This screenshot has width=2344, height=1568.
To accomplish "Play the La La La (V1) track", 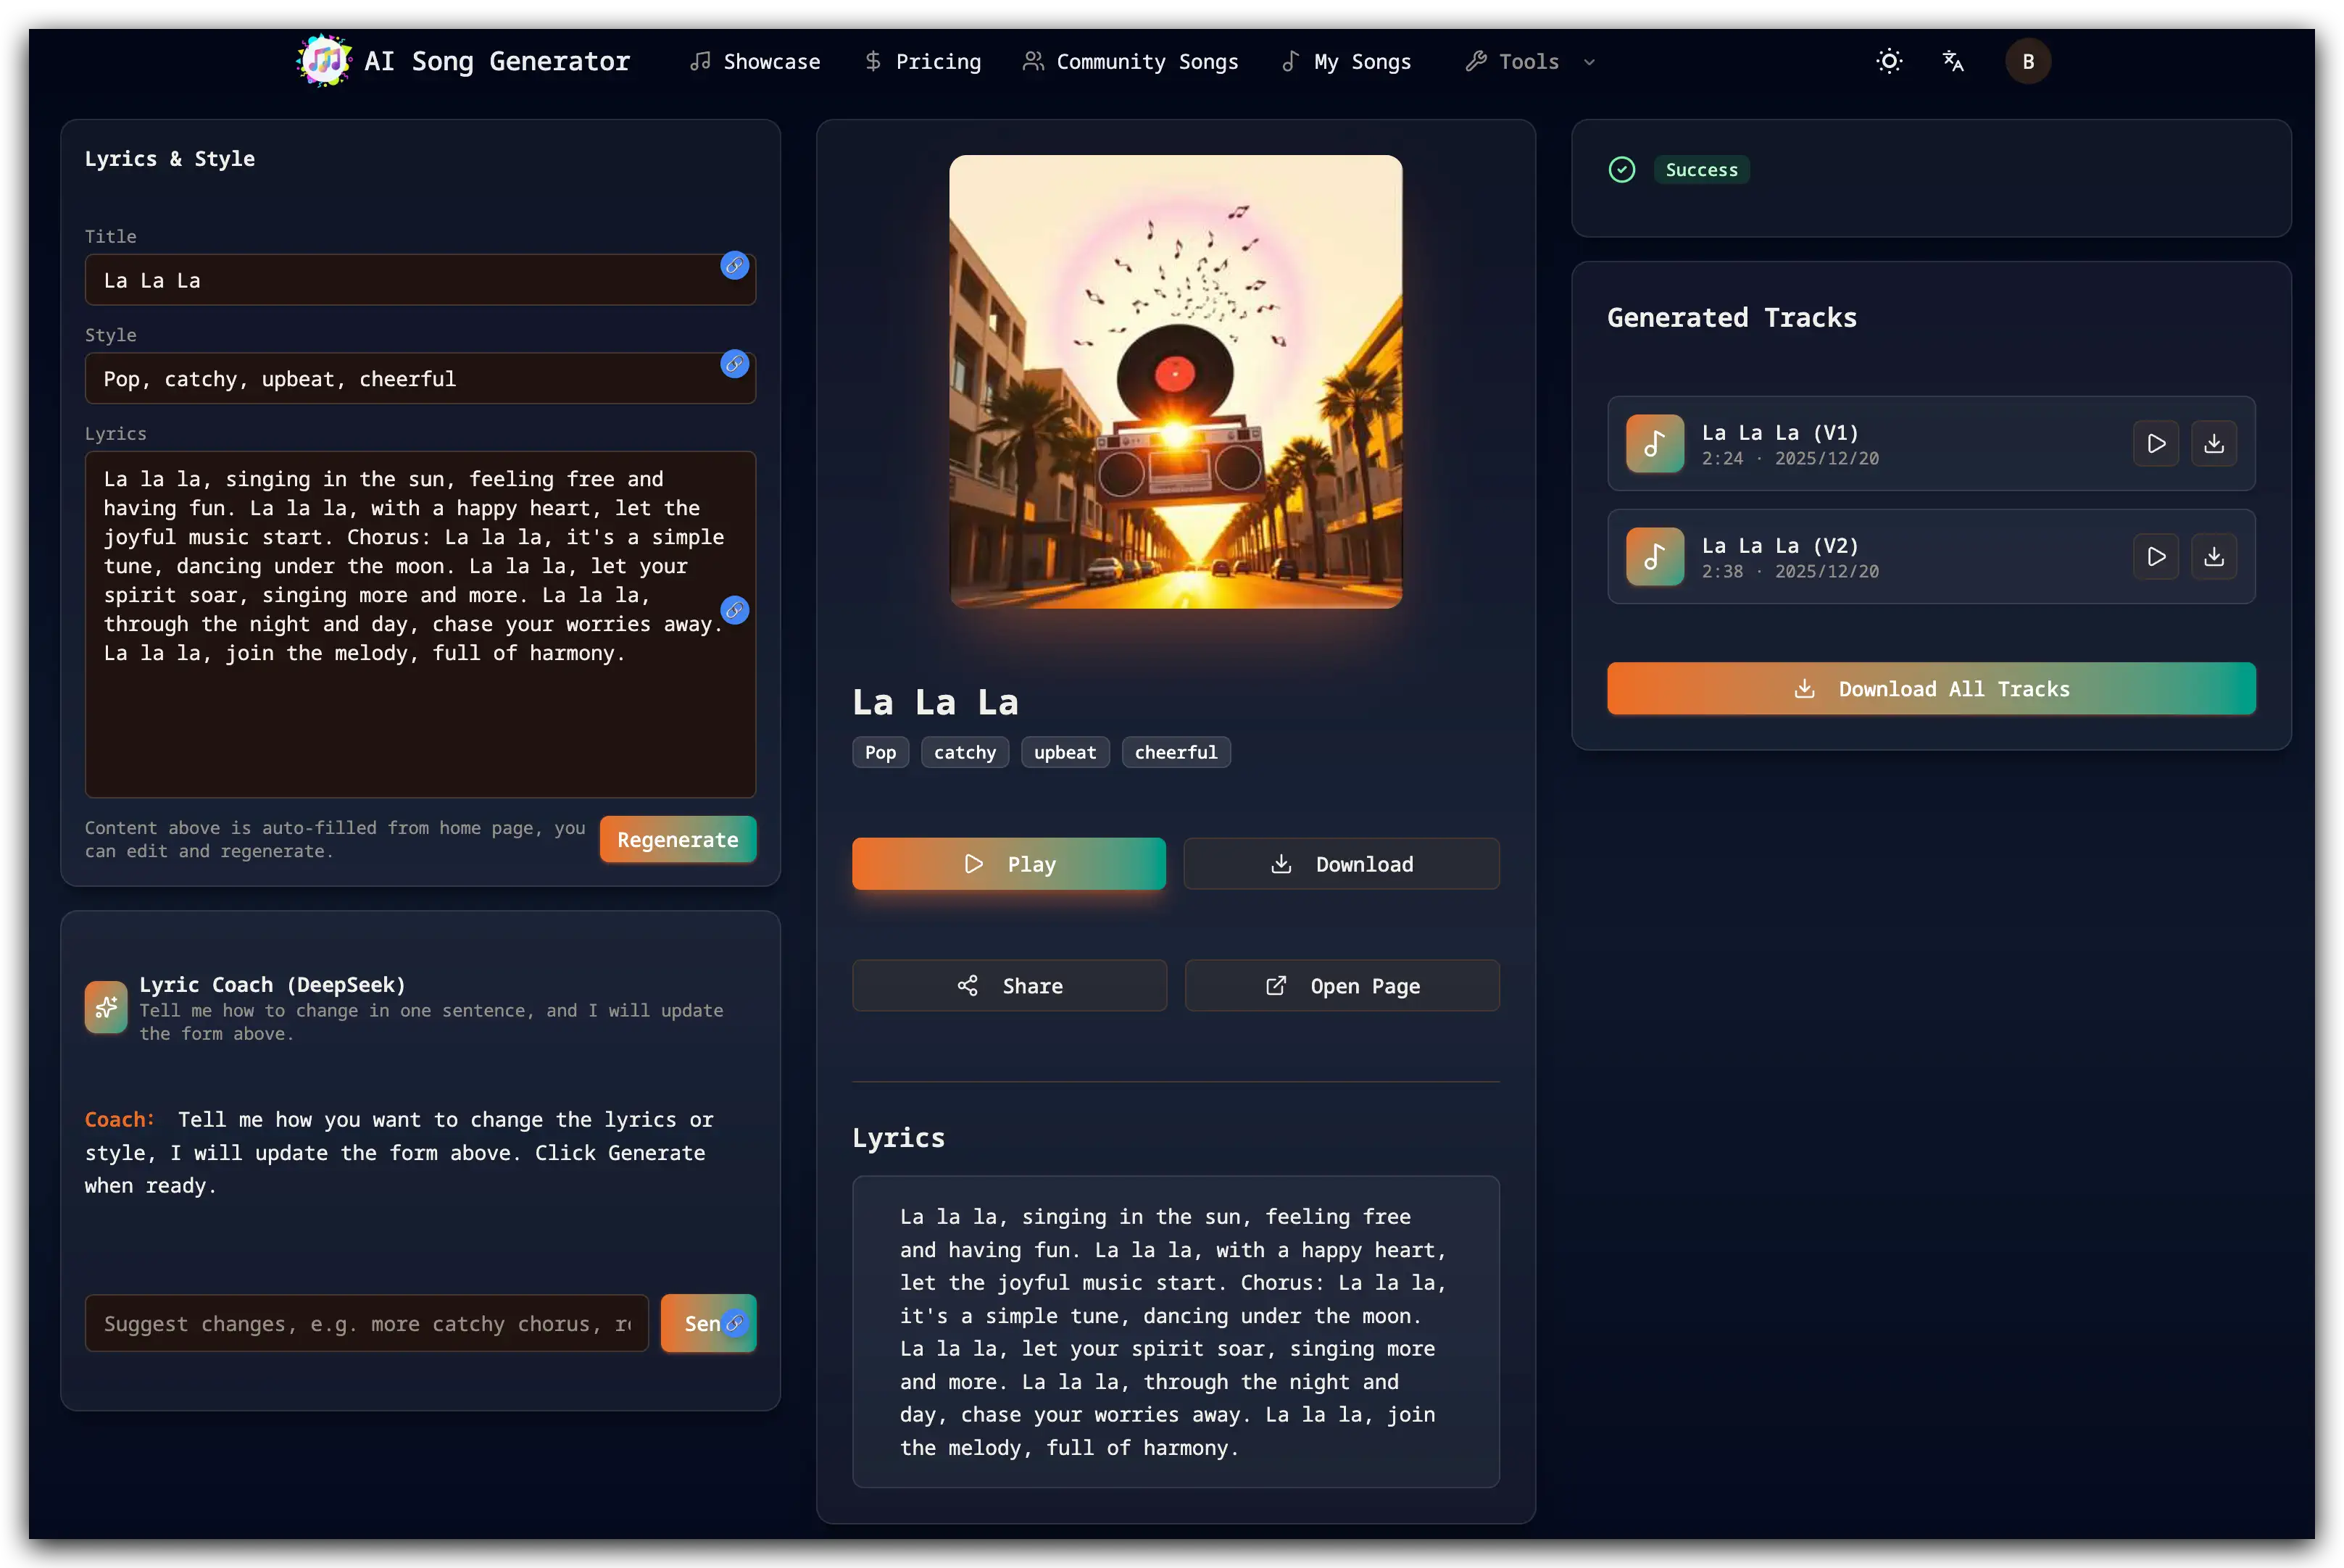I will coord(2156,443).
